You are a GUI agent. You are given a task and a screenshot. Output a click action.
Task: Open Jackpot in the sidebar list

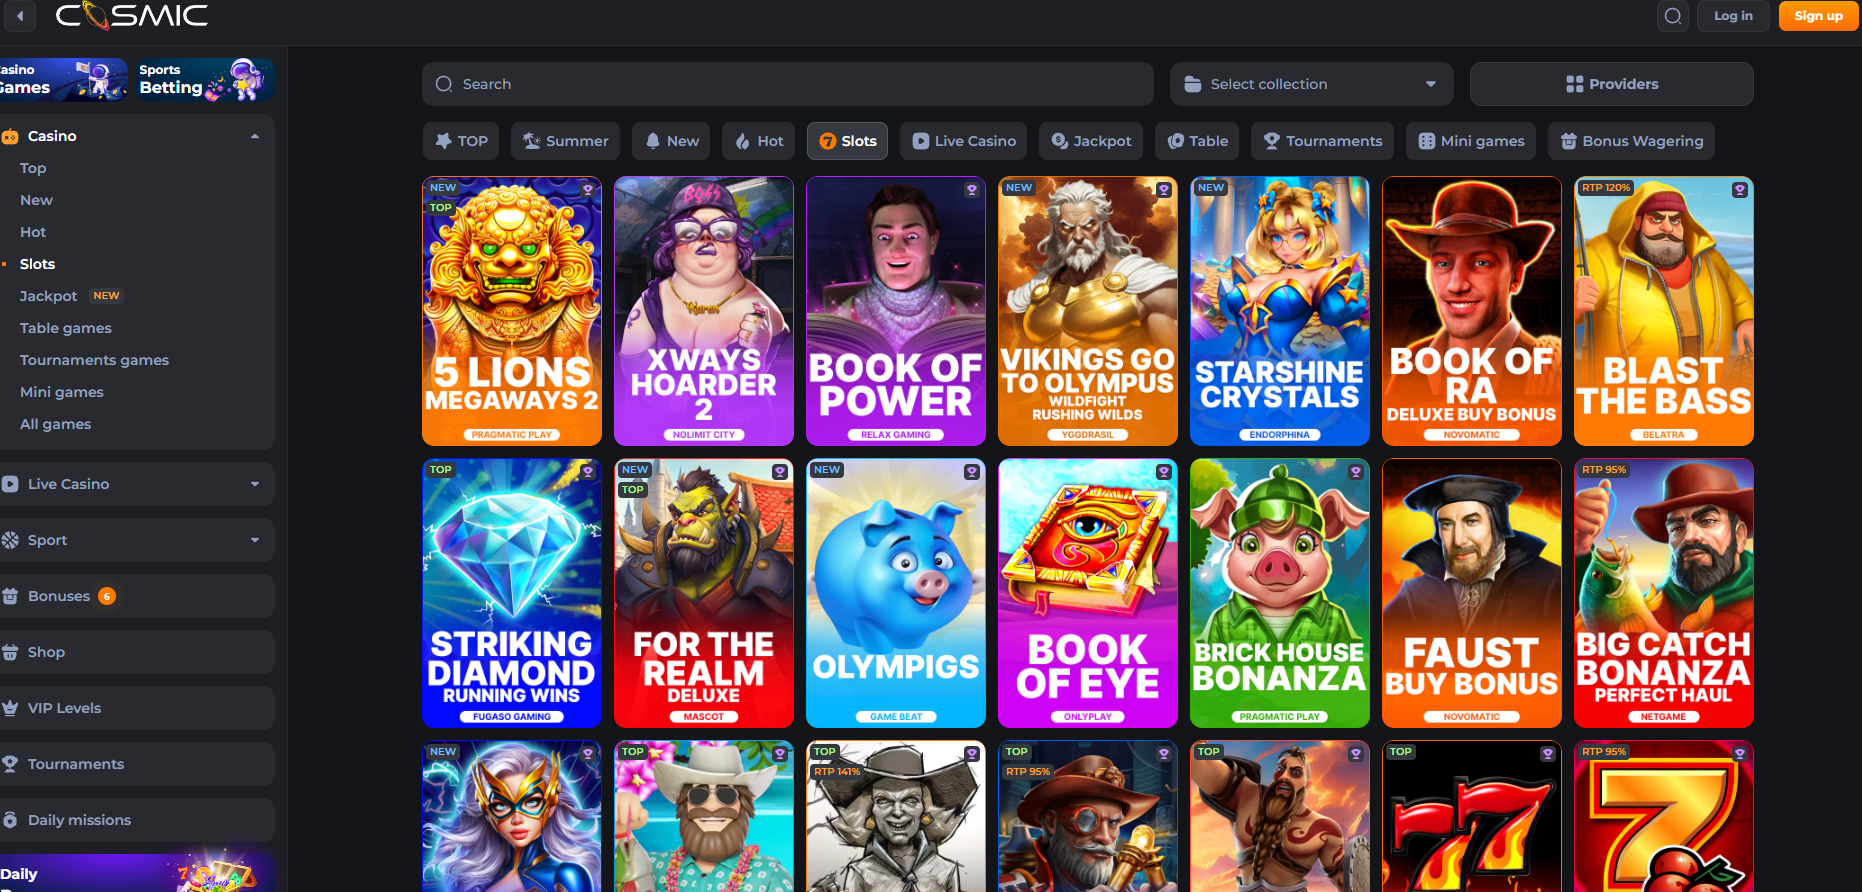48,296
